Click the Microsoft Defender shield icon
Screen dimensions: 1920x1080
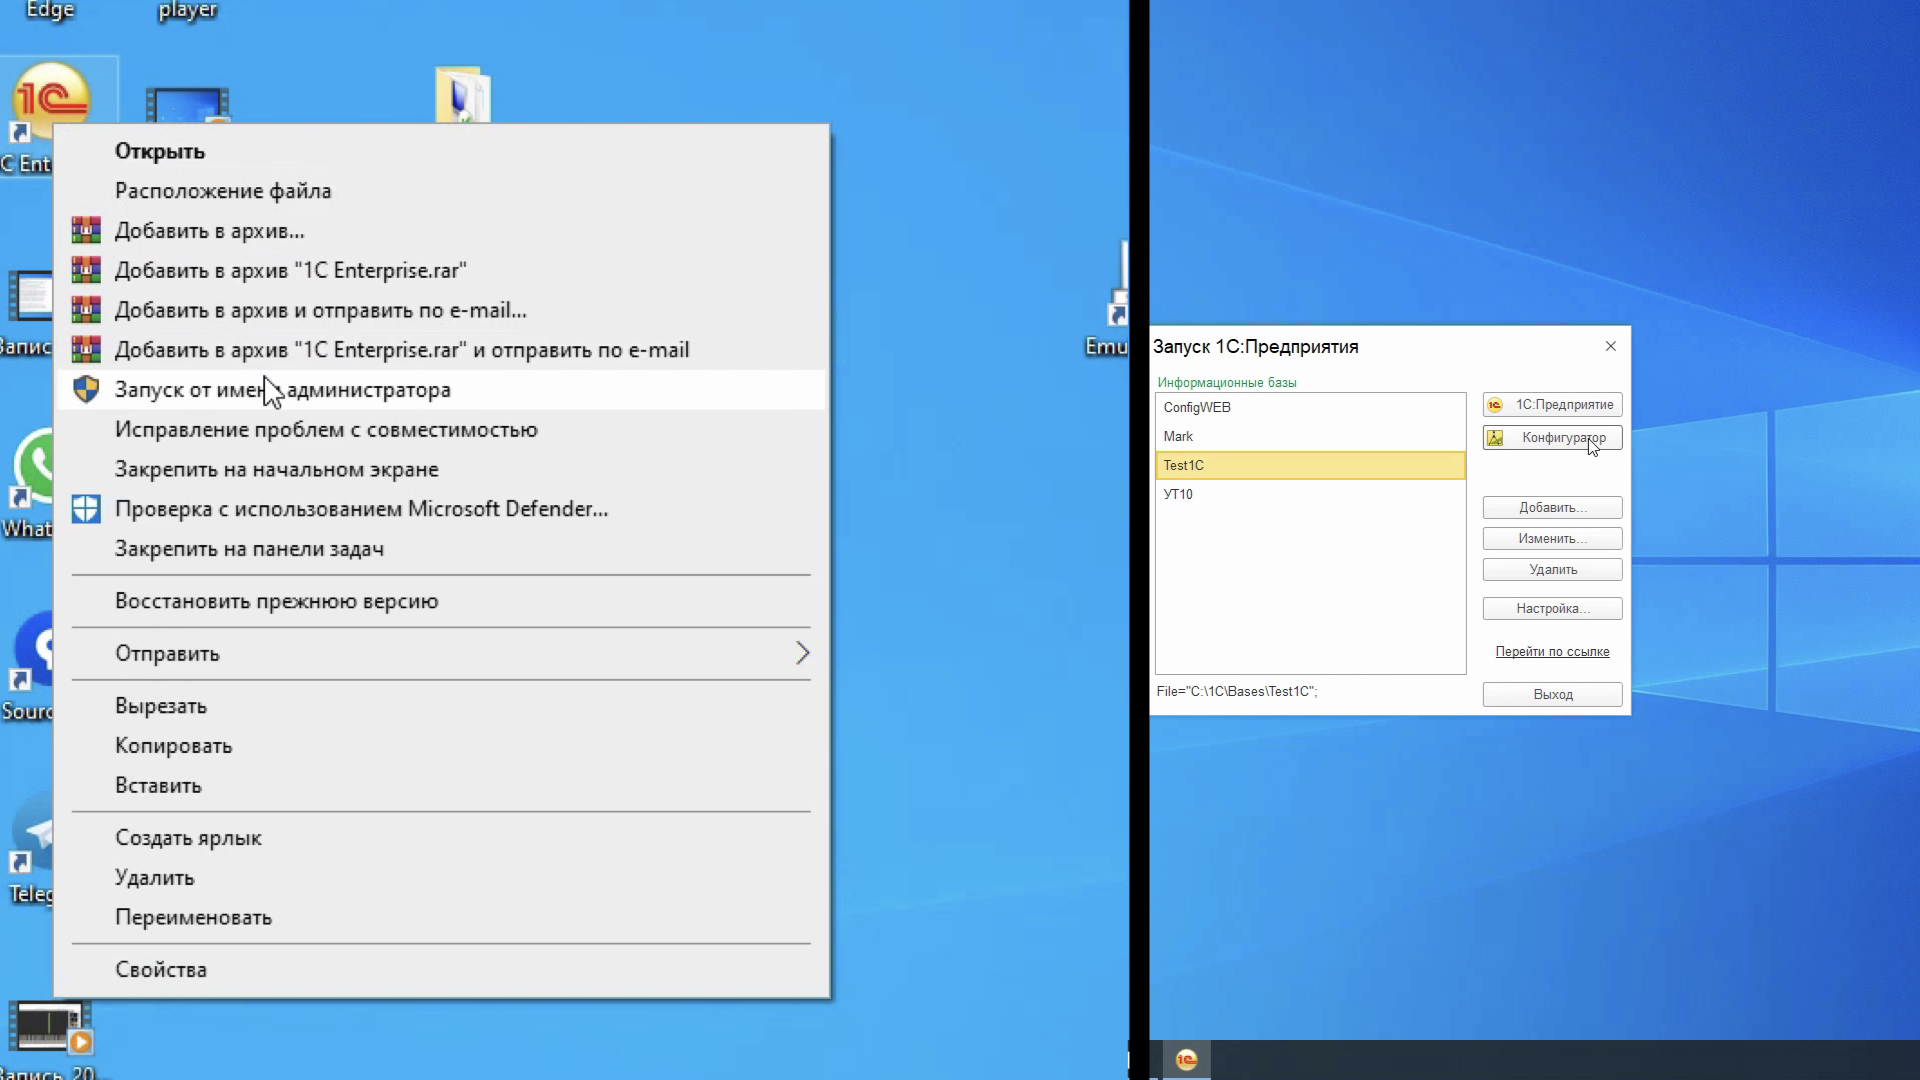tap(86, 509)
